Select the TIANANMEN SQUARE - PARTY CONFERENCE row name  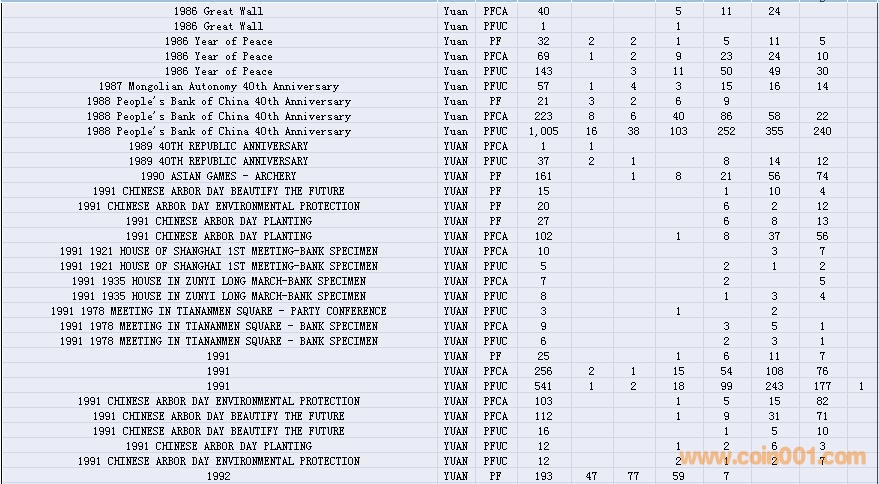218,311
